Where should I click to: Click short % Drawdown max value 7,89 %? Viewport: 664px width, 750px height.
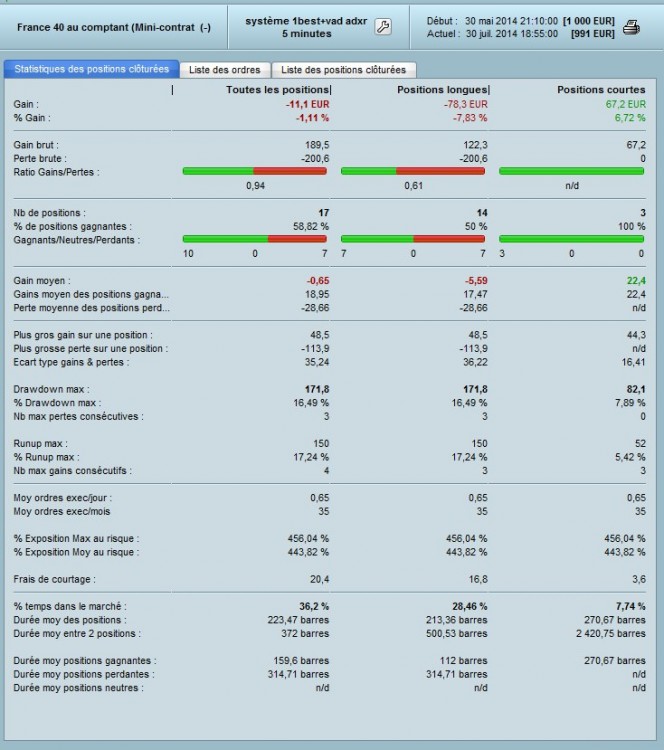pos(630,403)
